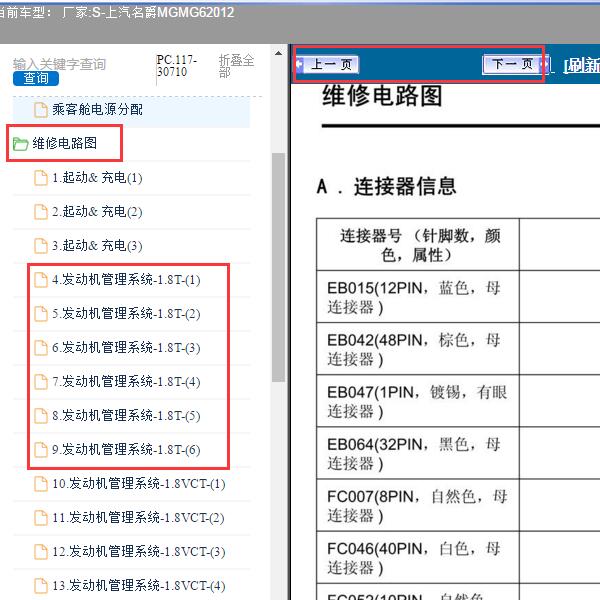Click table cell FC007(8PIN，自然色，母连接器)

[x=417, y=505]
